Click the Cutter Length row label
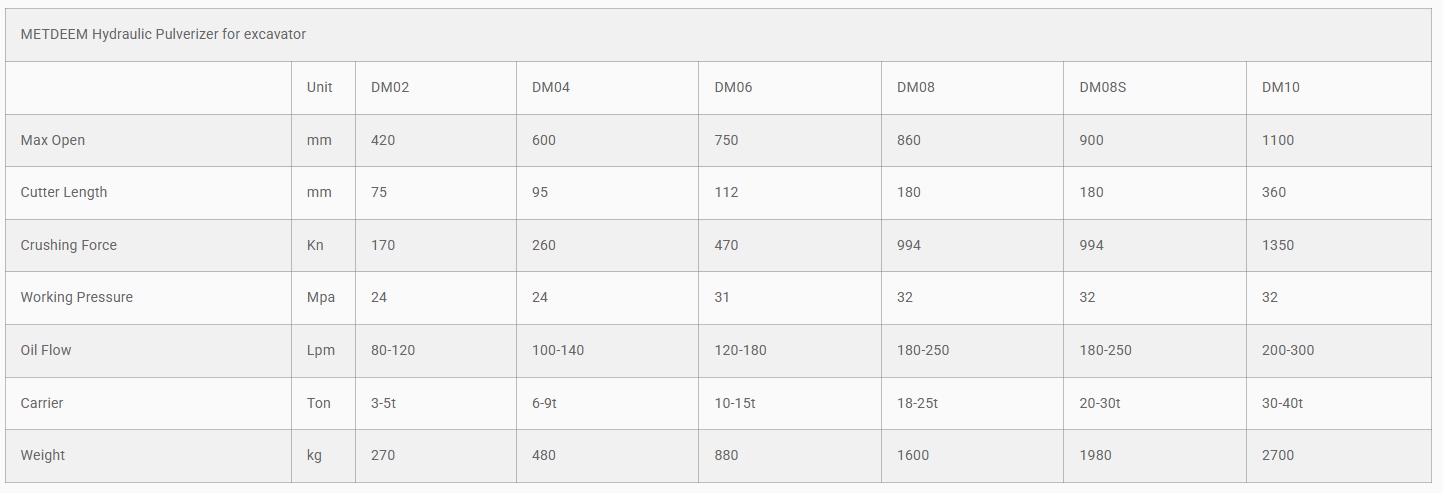This screenshot has width=1443, height=493. click(63, 192)
